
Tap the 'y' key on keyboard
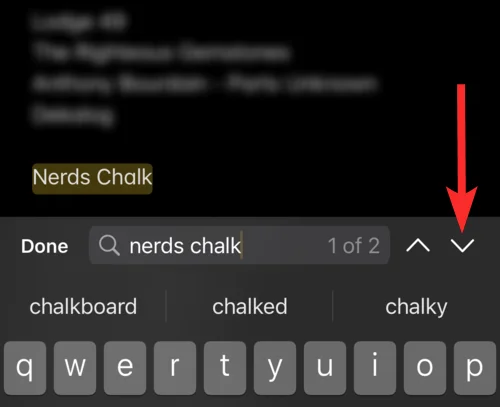(x=275, y=368)
